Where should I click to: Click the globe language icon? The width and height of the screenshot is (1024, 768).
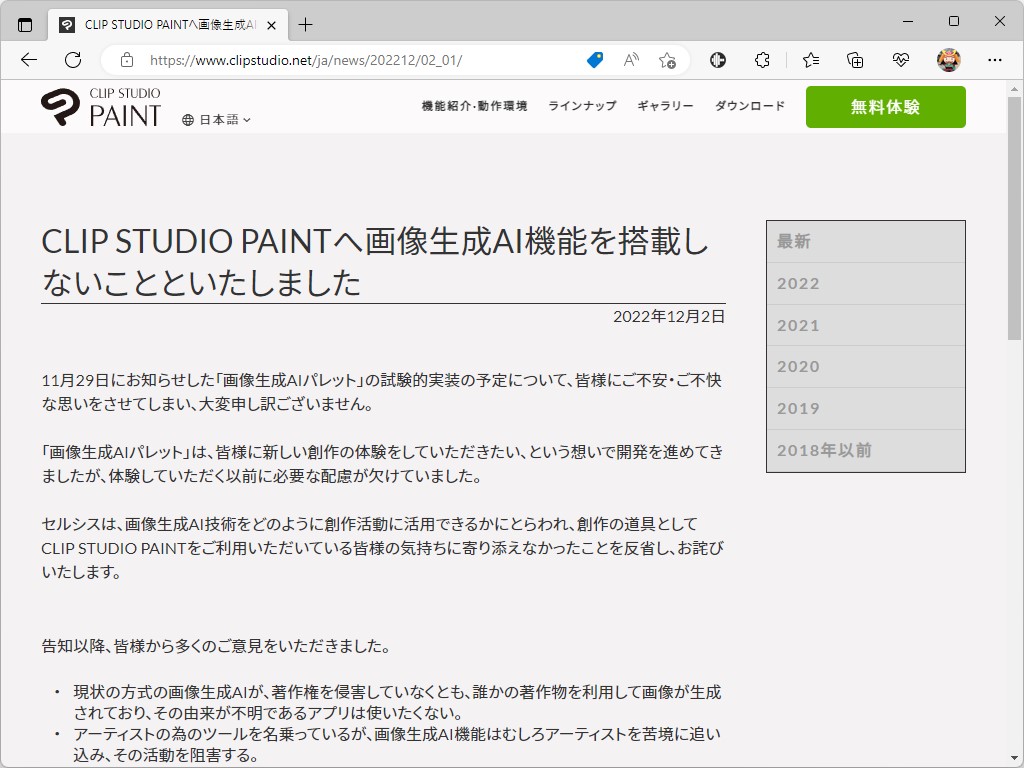coord(188,120)
